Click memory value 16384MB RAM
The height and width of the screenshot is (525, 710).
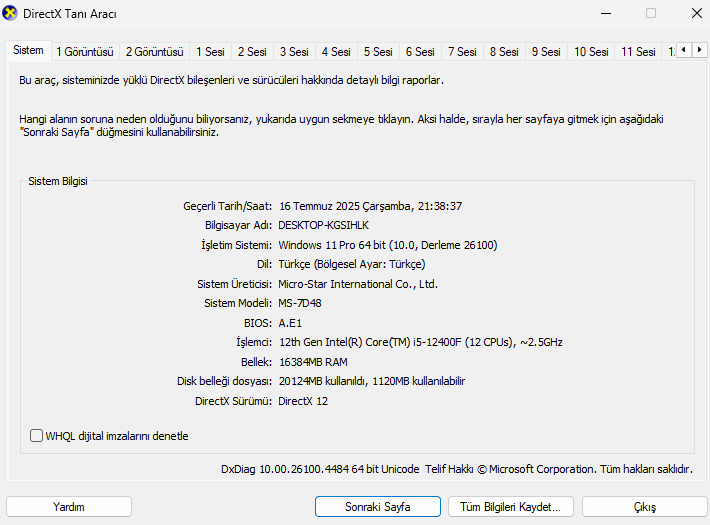313,362
